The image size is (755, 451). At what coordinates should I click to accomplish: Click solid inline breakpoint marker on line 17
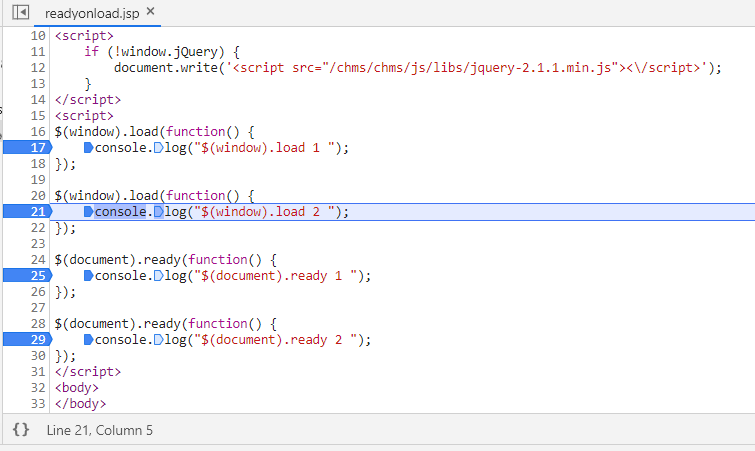click(89, 147)
